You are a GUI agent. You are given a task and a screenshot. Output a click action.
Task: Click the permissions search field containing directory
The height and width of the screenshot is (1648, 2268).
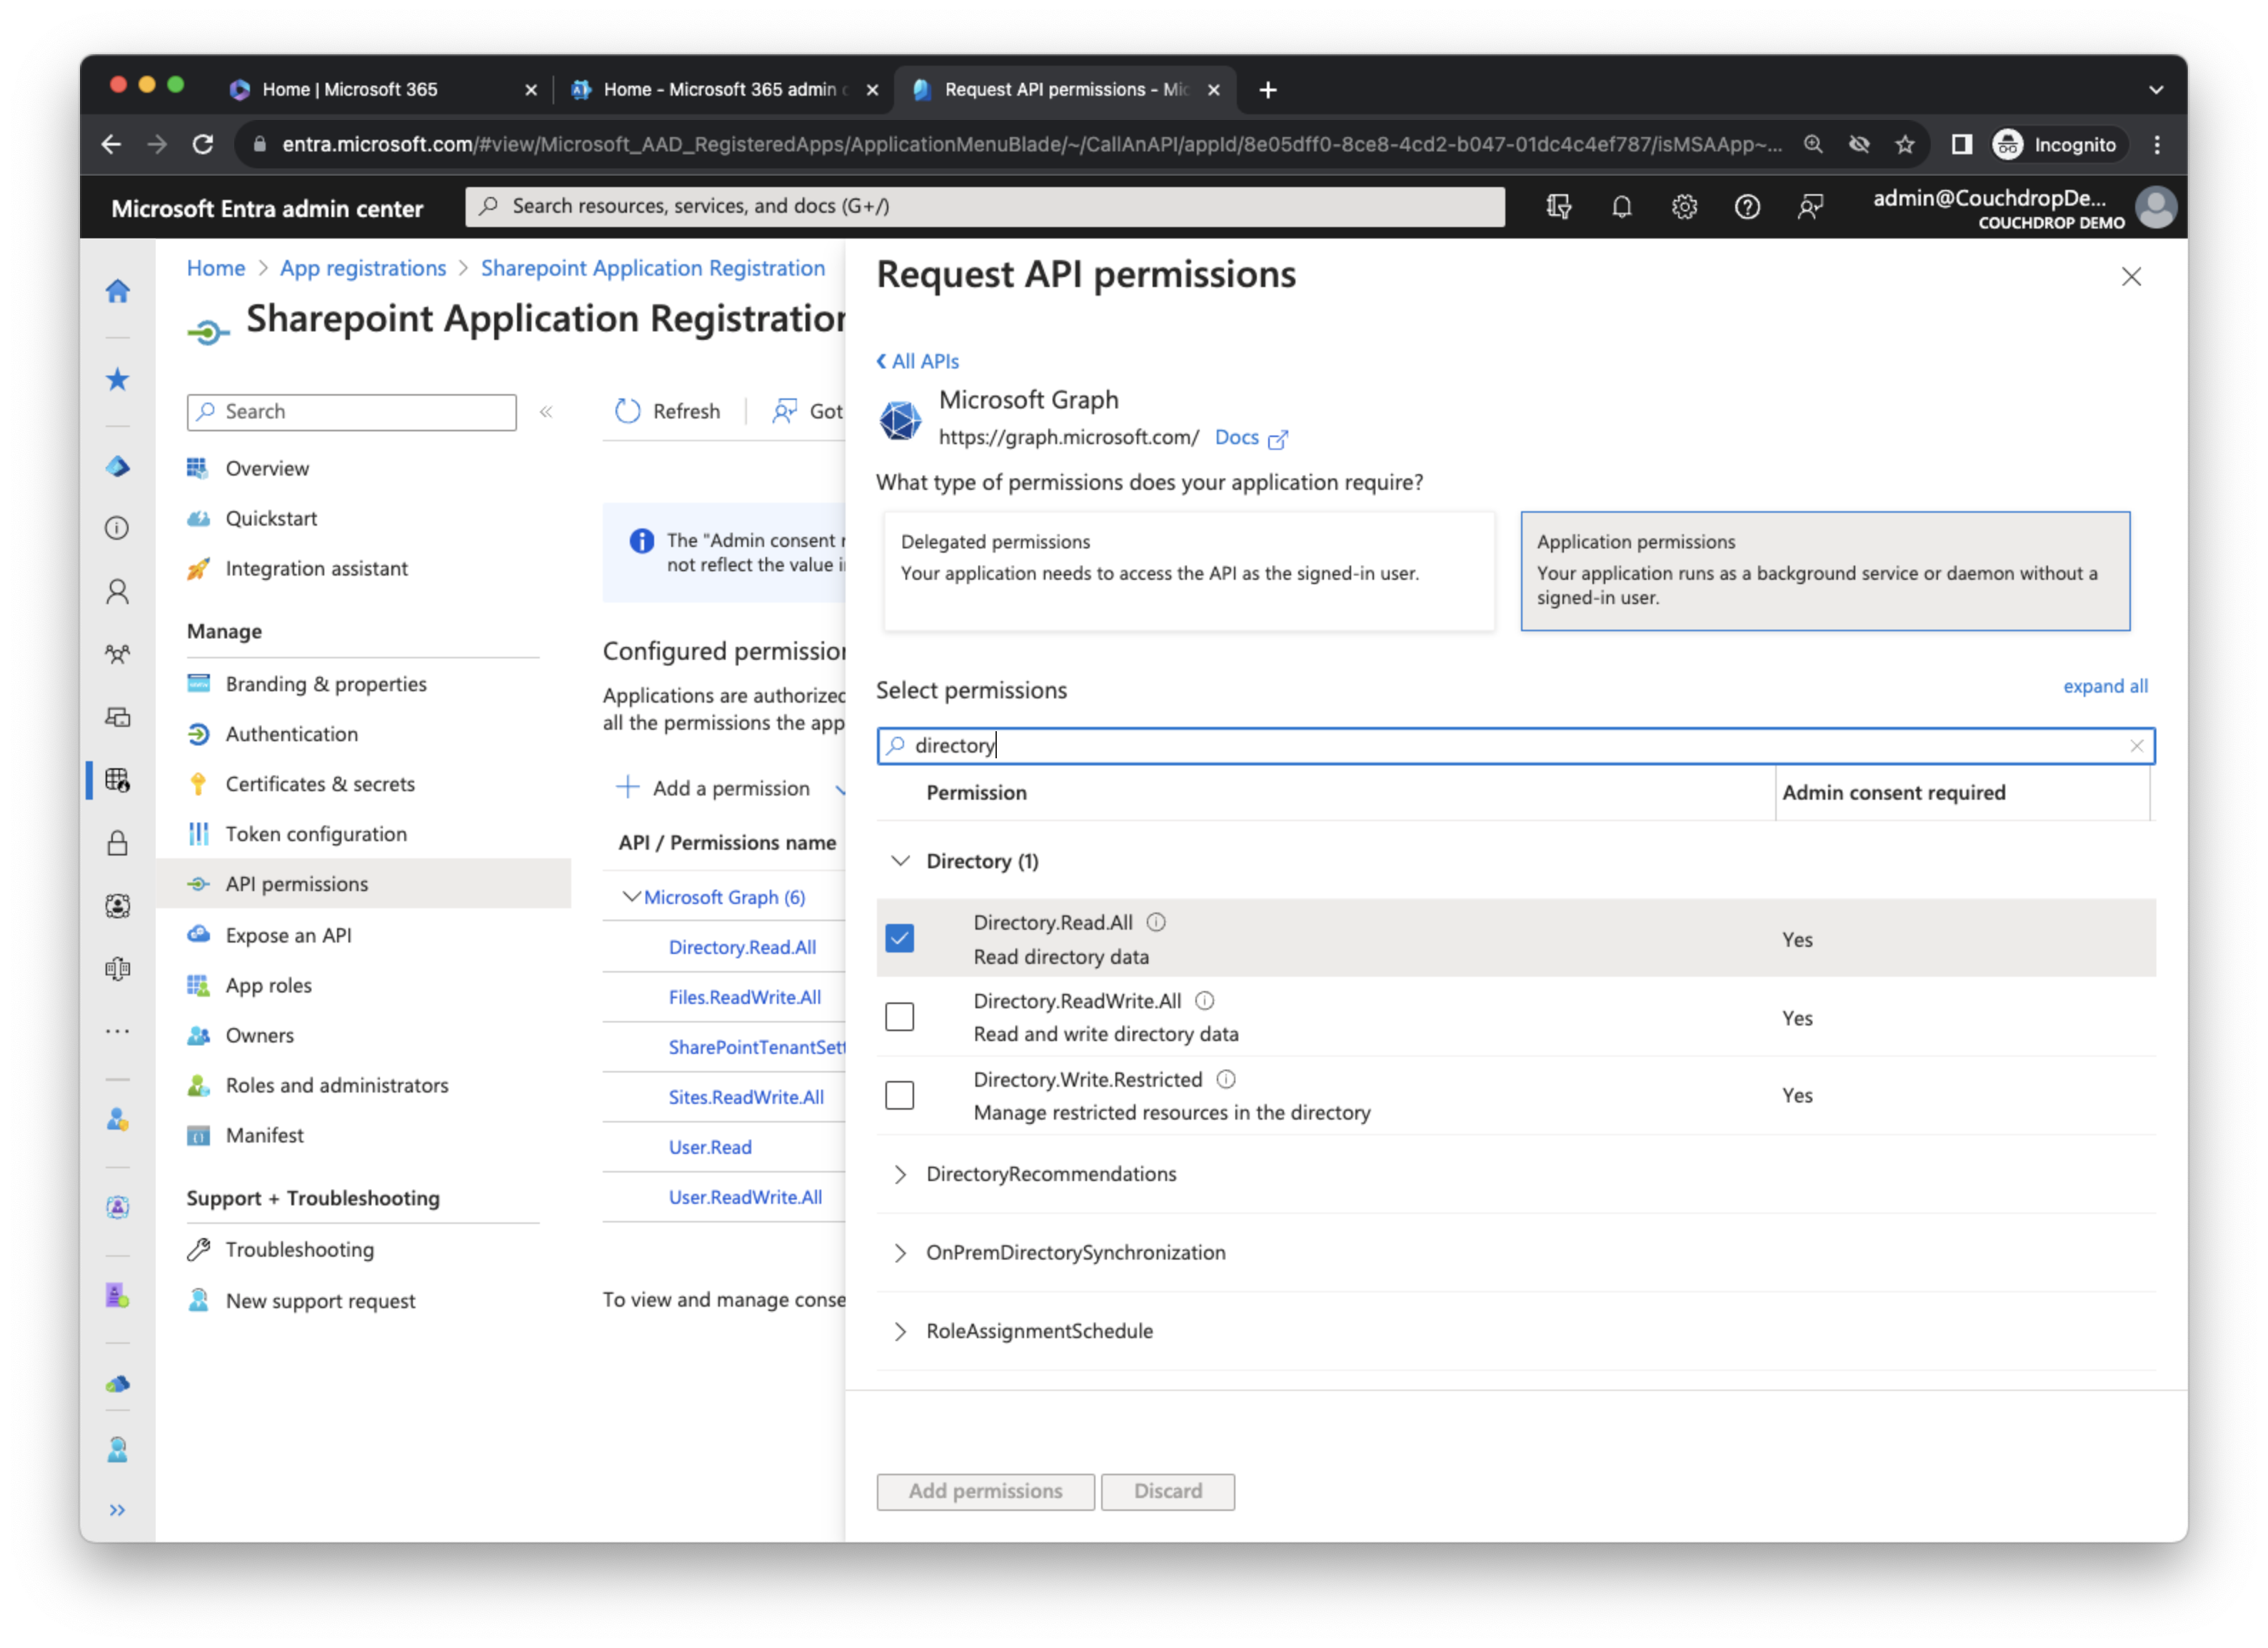pos(1515,746)
